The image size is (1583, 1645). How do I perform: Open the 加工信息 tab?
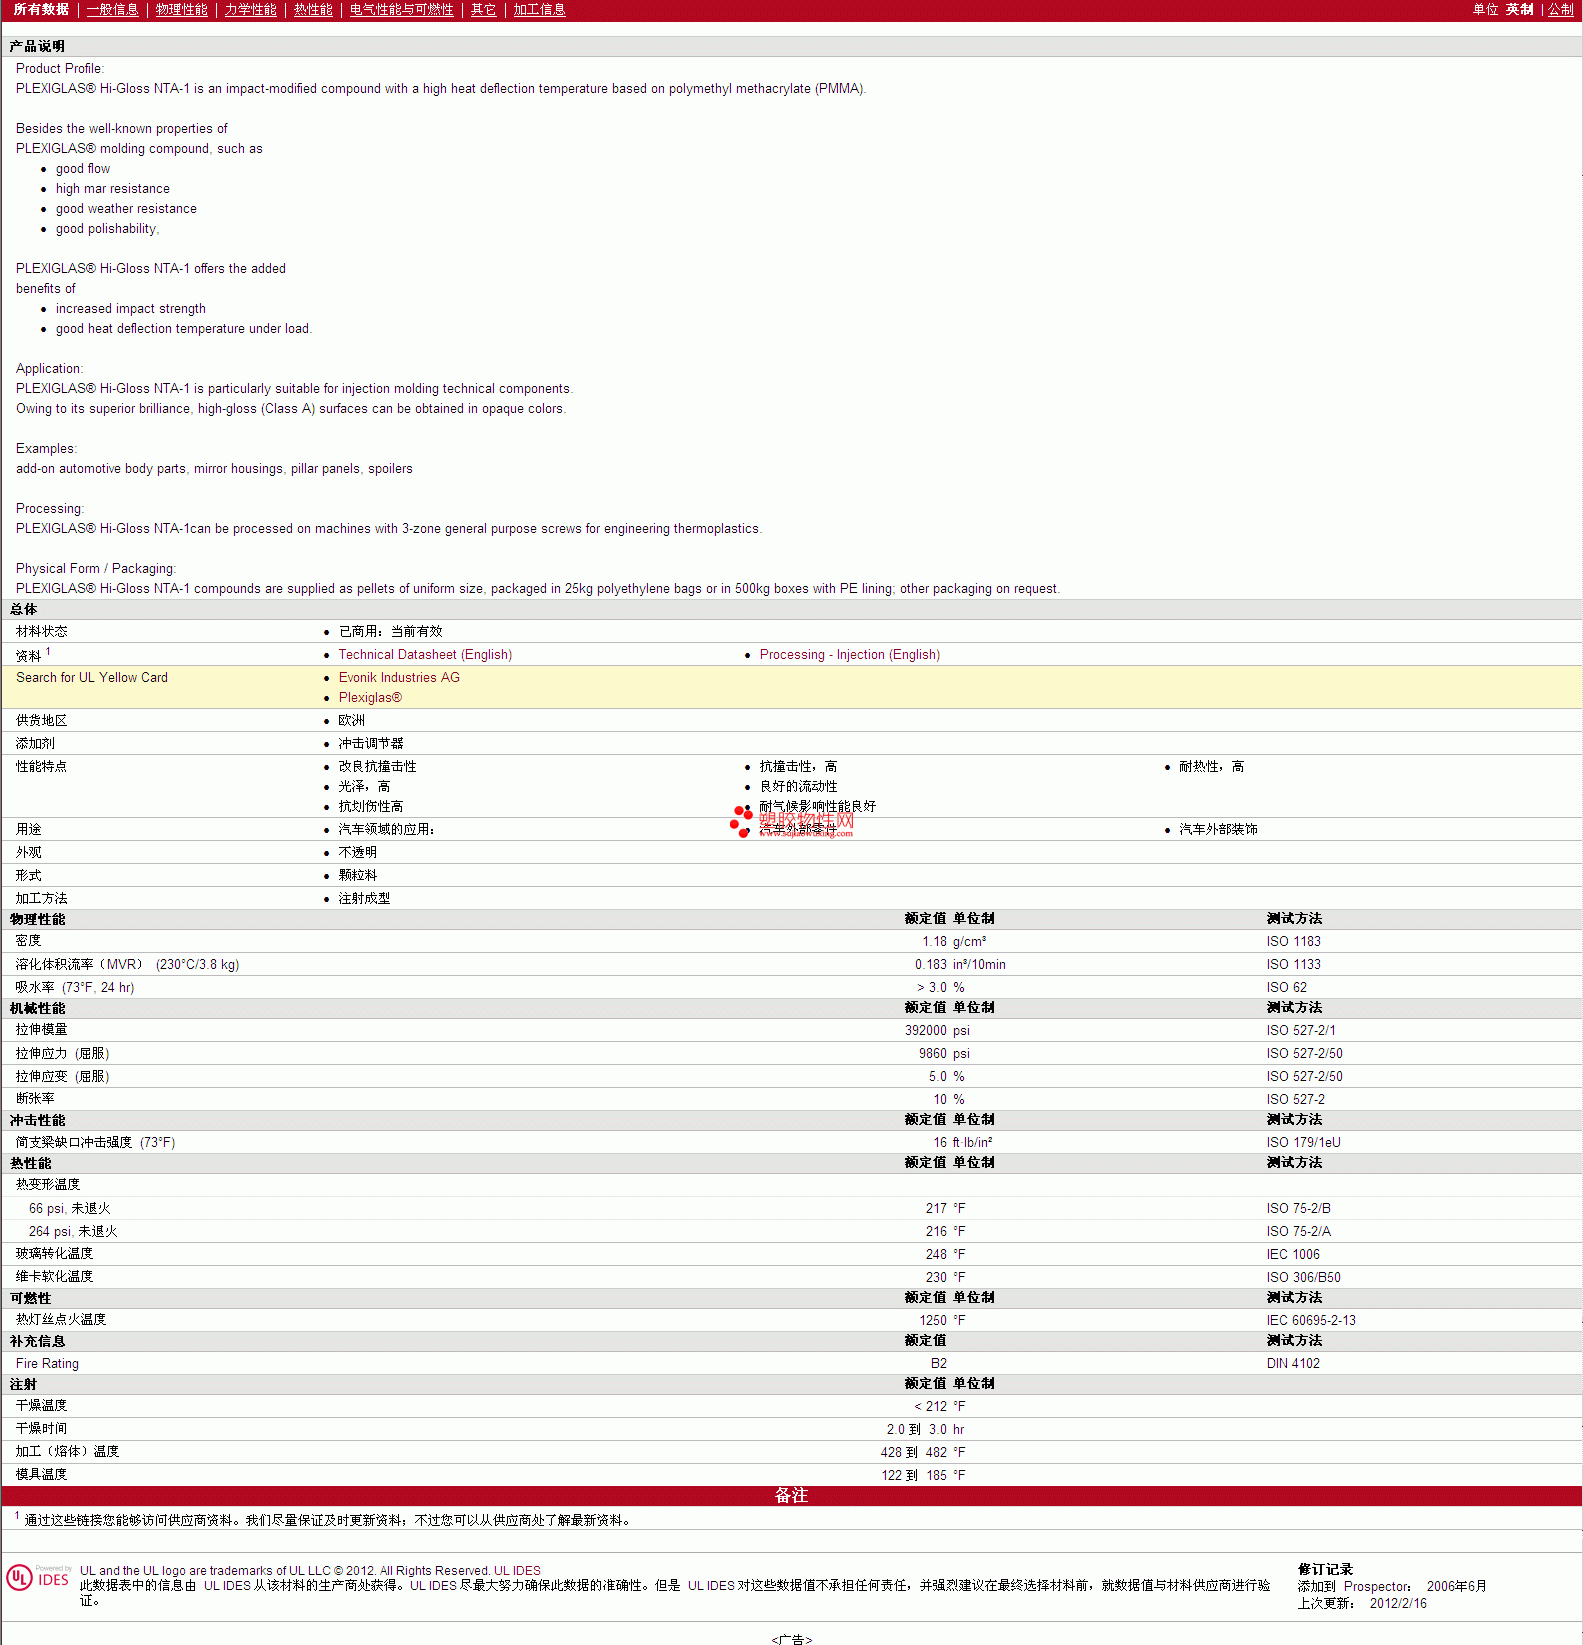540,9
